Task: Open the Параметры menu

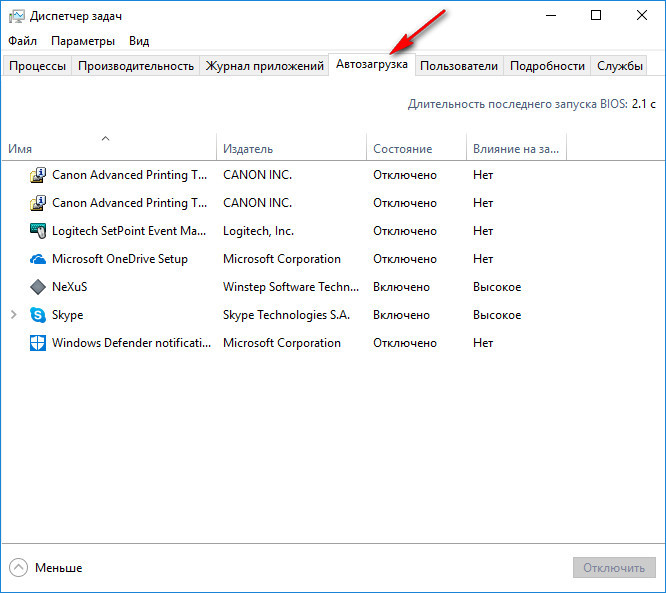Action: point(83,41)
